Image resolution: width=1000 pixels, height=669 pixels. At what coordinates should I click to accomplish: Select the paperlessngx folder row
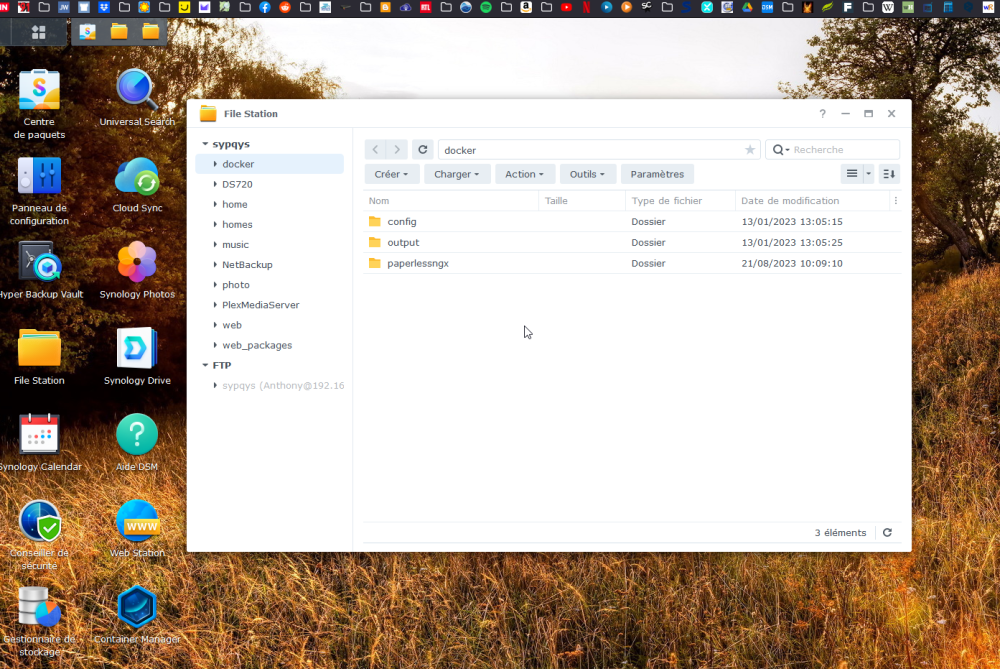(632, 263)
